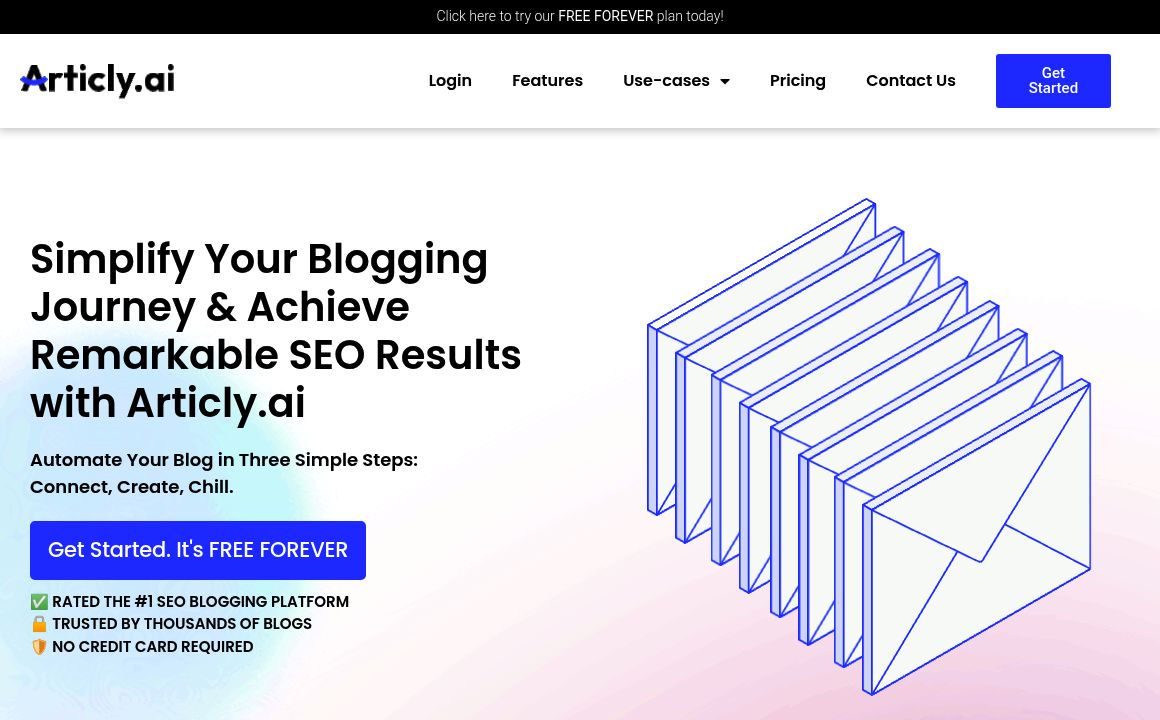Expand the Use-cases dropdown
This screenshot has width=1160, height=720.
(666, 81)
